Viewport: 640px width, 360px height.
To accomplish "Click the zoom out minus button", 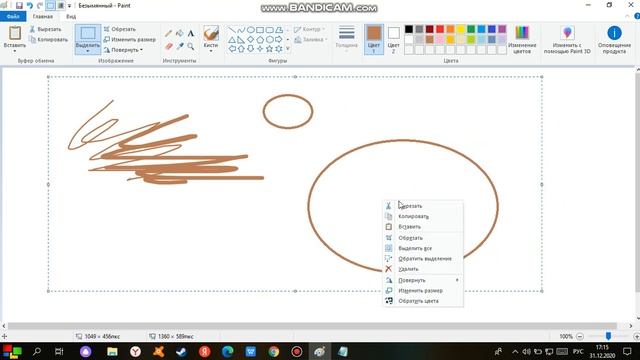I will pos(580,336).
